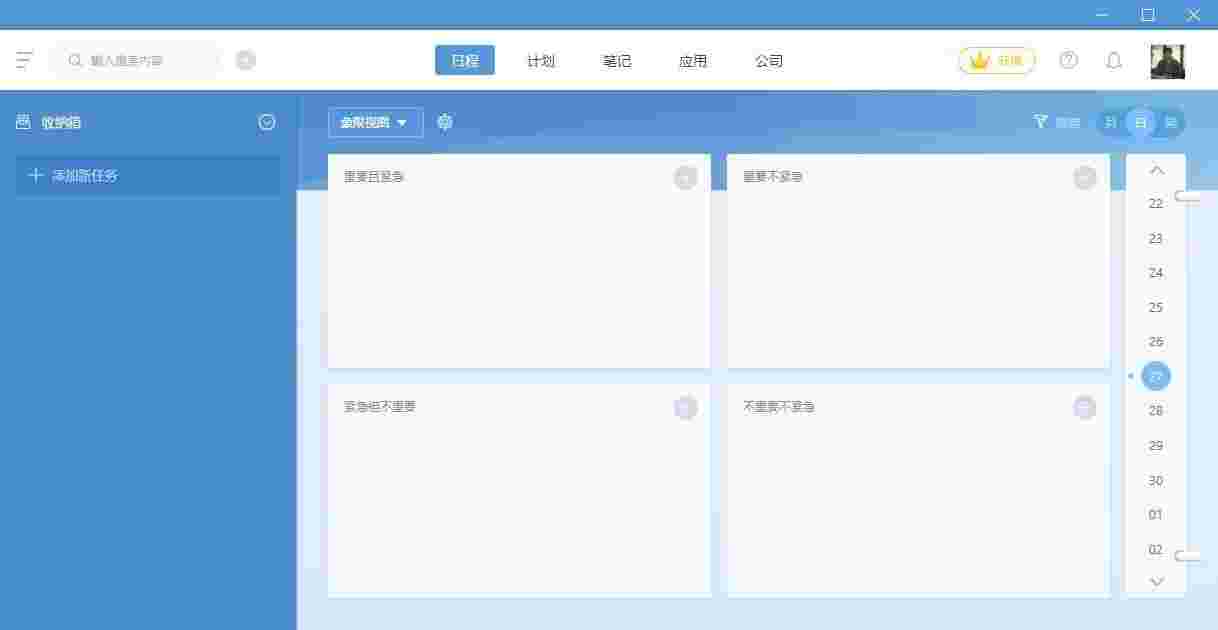Click the 添加新任务 add task button
This screenshot has width=1218, height=630.
click(147, 175)
